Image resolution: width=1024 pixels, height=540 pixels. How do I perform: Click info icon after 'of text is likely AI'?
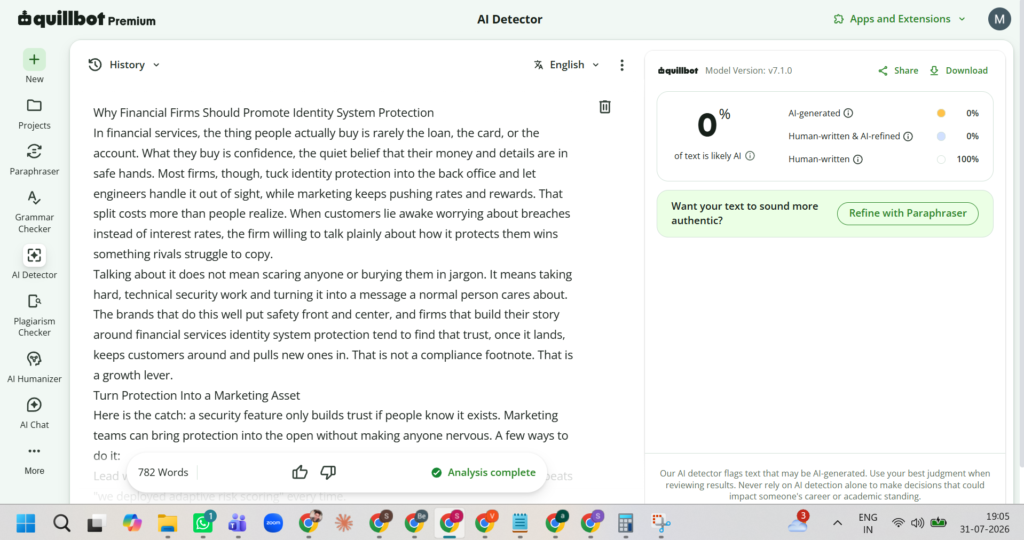click(750, 155)
